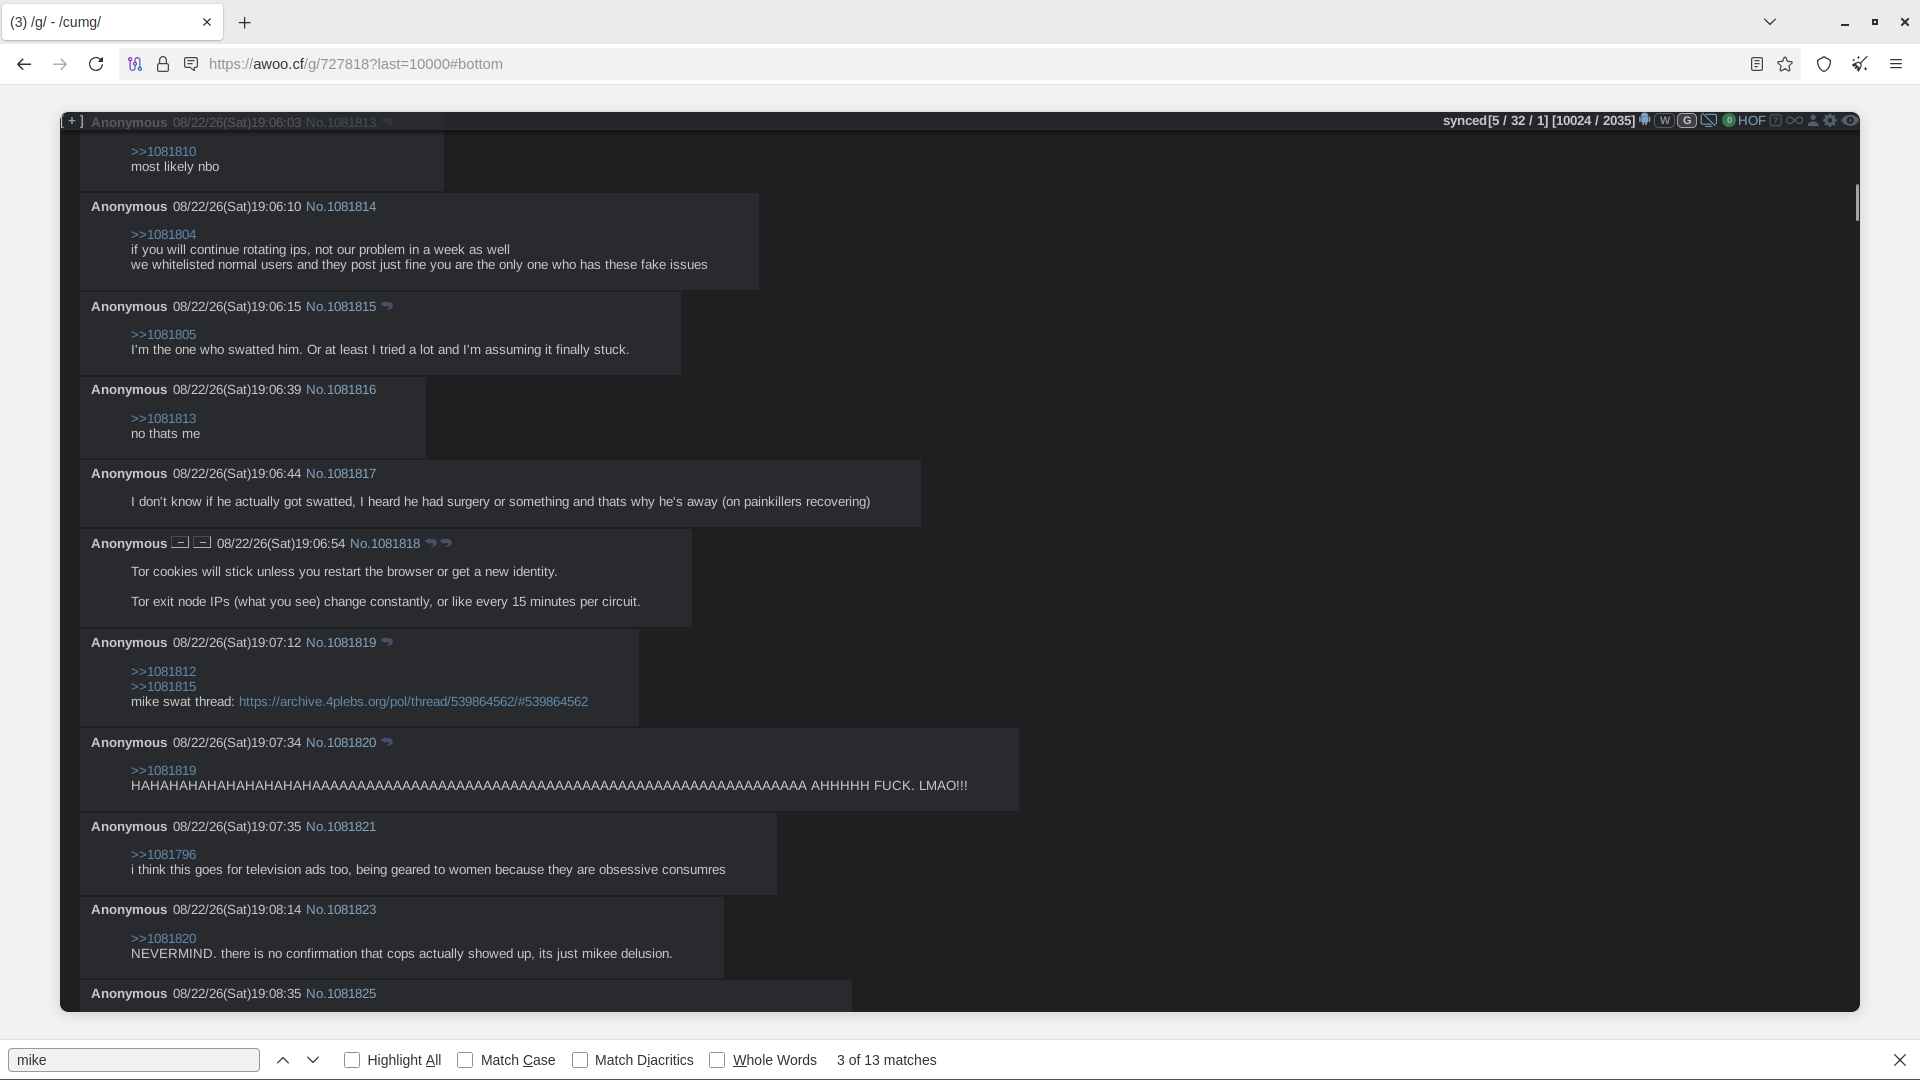Click the question mark help icon
The height and width of the screenshot is (1080, 1920).
1776,120
